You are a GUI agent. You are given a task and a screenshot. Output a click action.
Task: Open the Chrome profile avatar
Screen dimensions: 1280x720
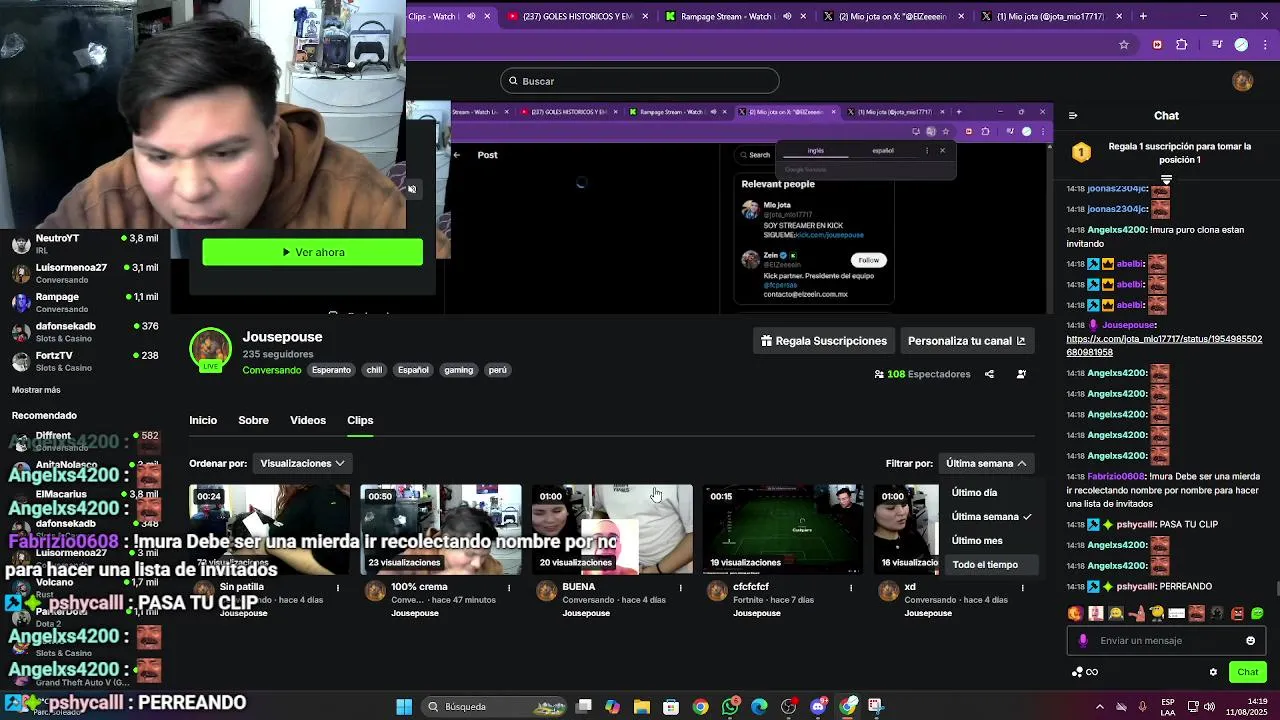pos(1242,45)
